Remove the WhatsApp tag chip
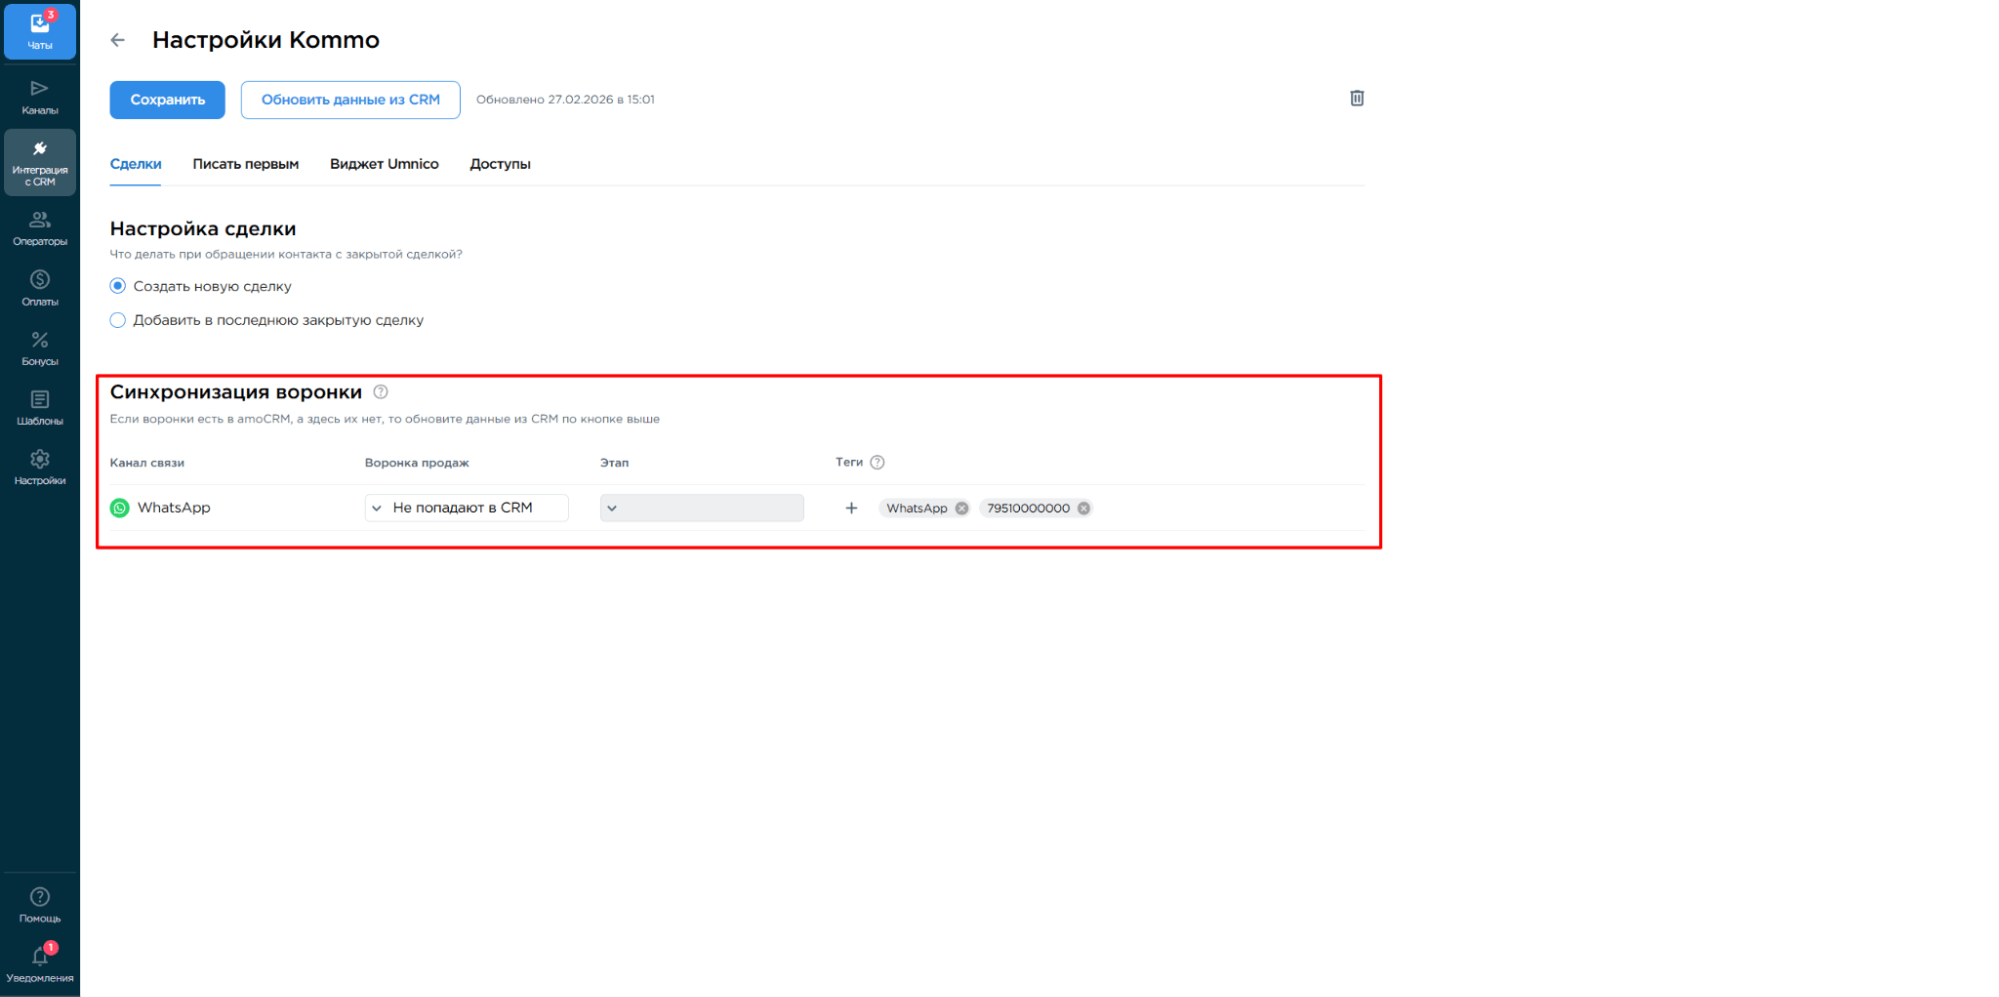Viewport: 1999px width, 997px height. (x=961, y=508)
